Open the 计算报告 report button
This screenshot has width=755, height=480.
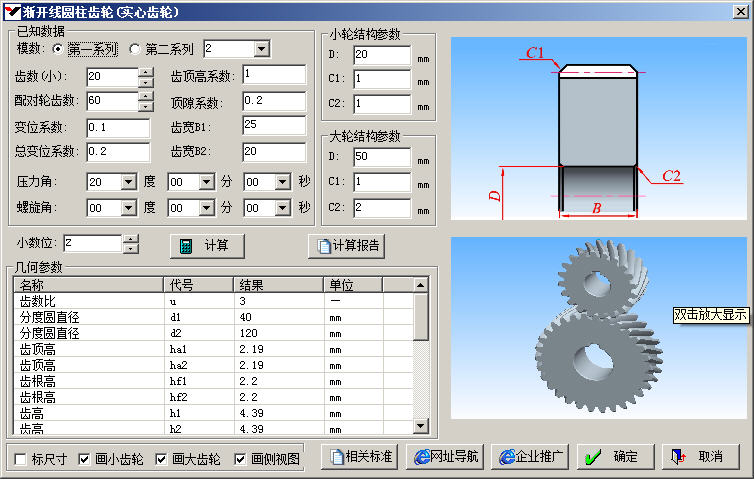pos(346,246)
